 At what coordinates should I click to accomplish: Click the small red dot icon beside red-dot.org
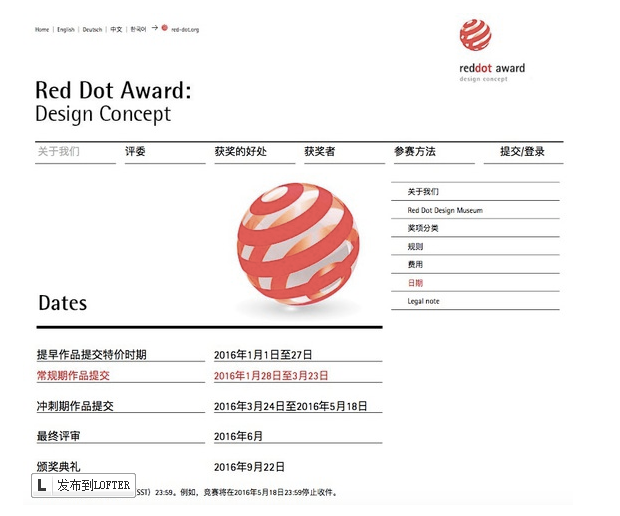pos(164,28)
